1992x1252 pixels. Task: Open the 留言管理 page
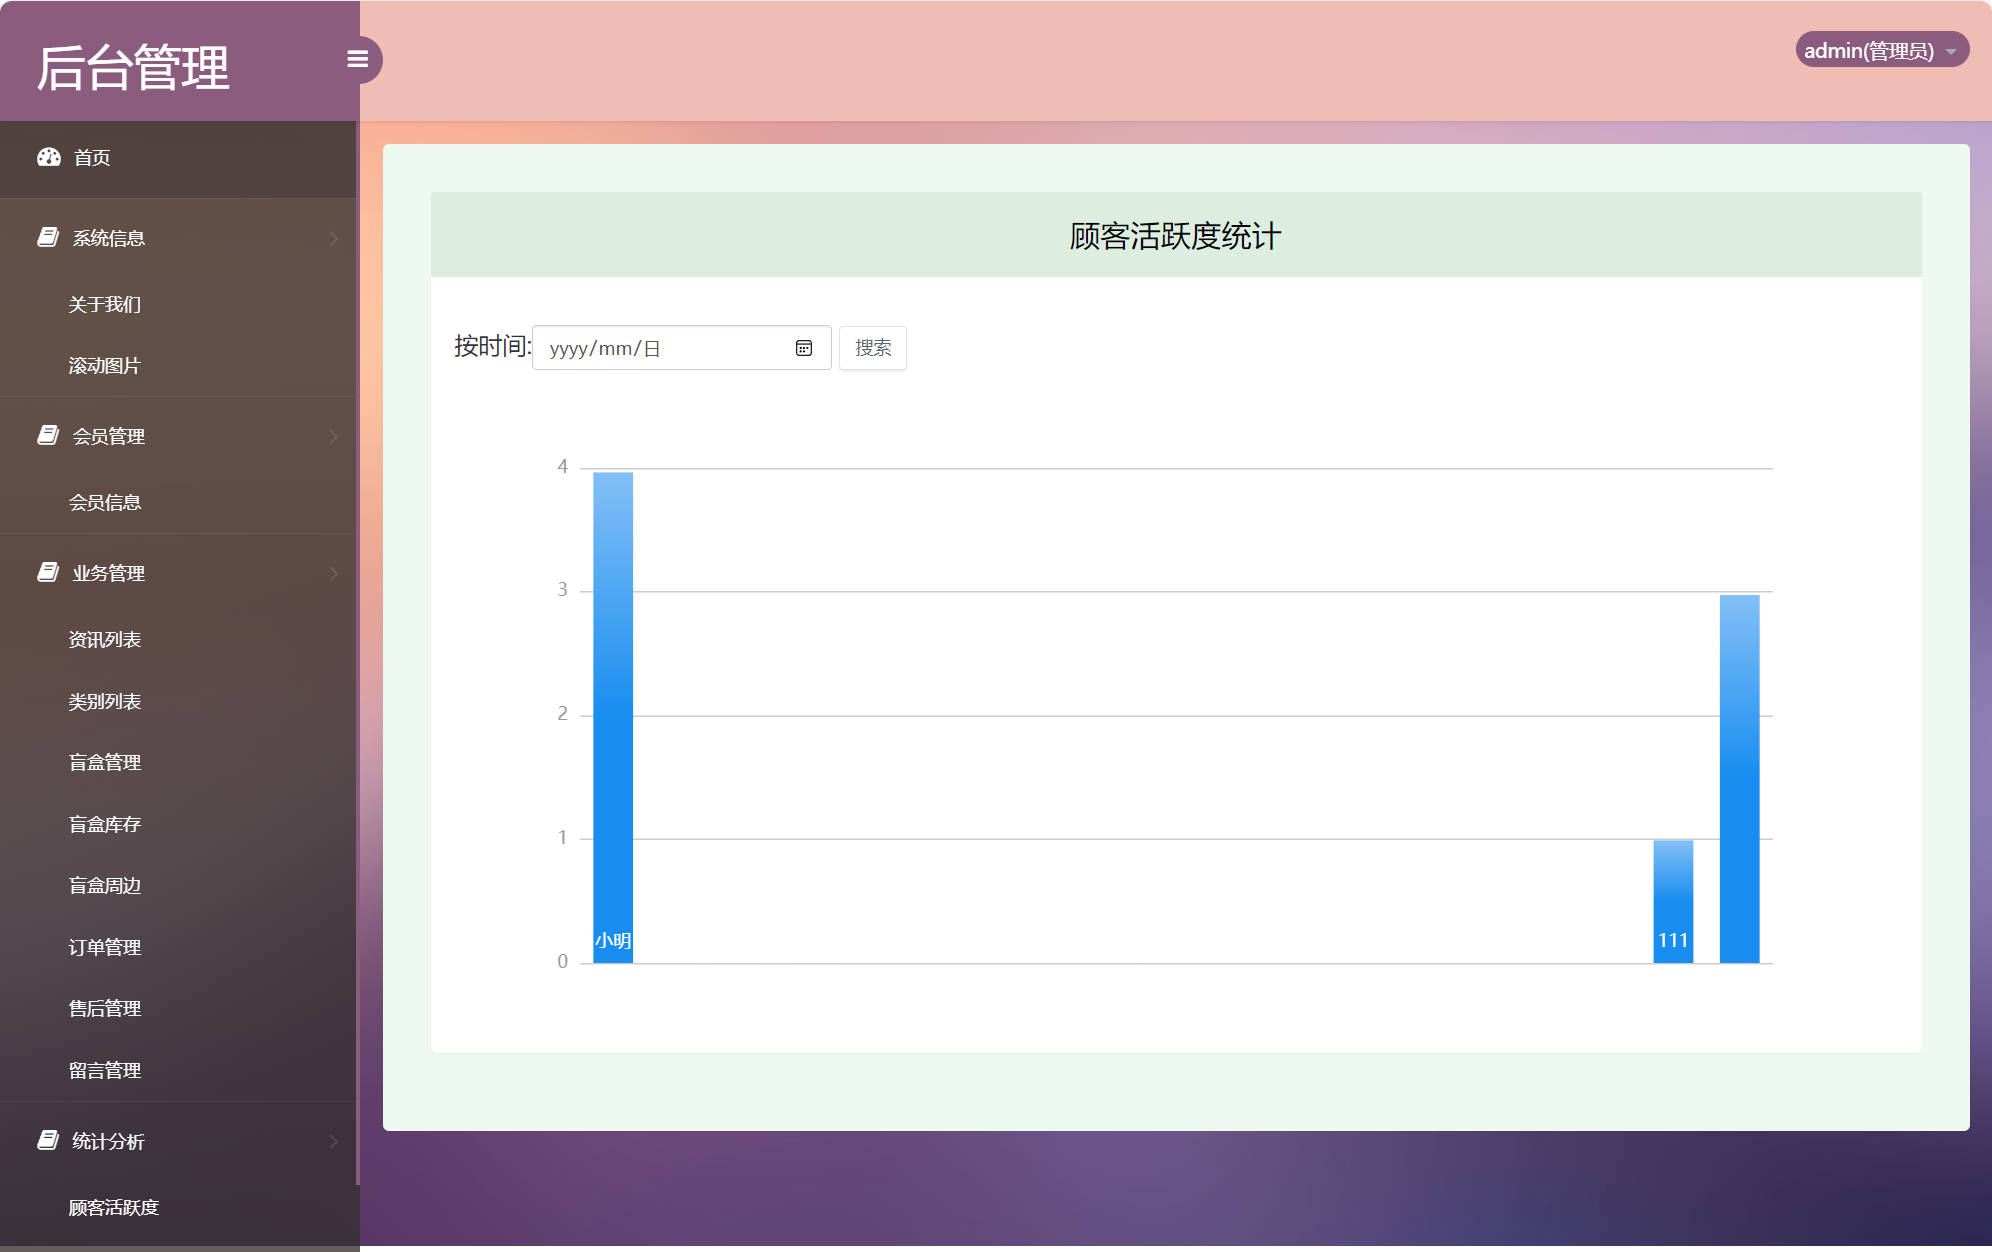point(104,1069)
